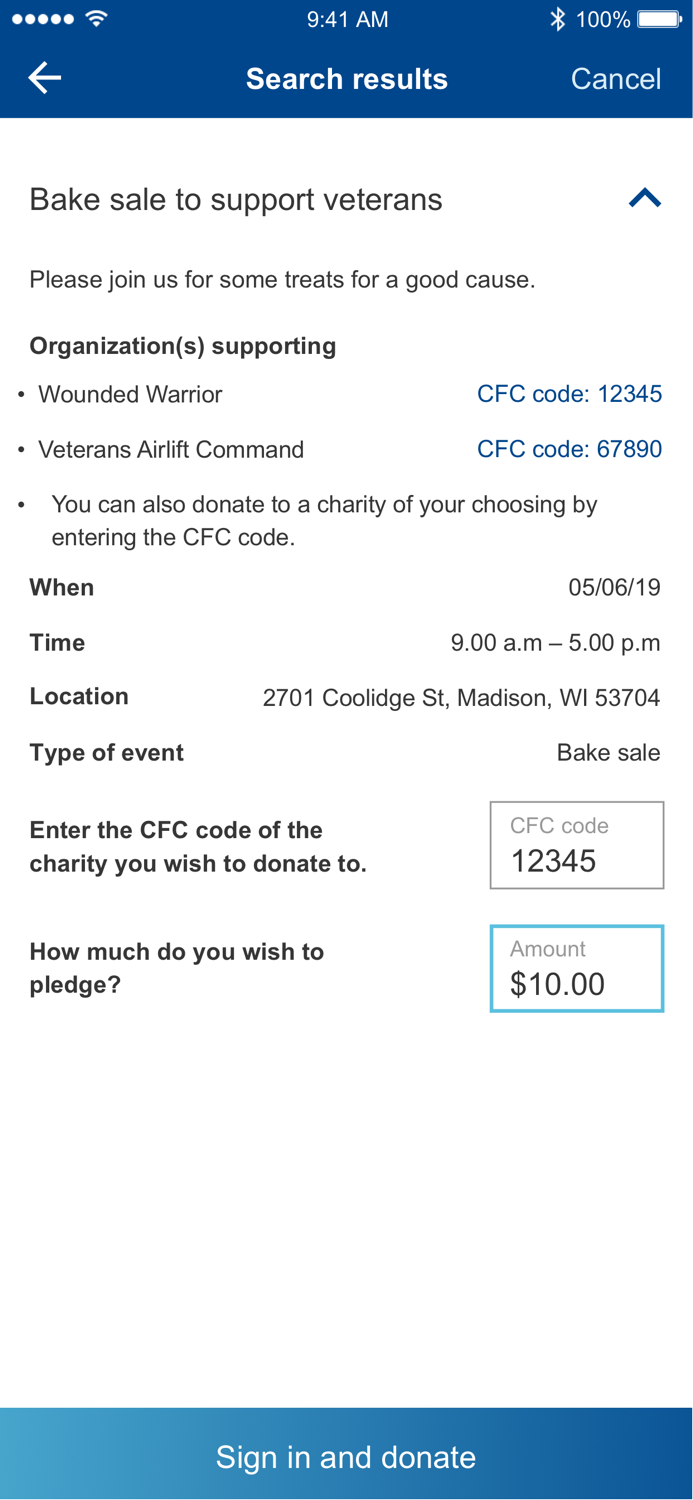Tap the Type of event Bake sale value

tap(608, 752)
